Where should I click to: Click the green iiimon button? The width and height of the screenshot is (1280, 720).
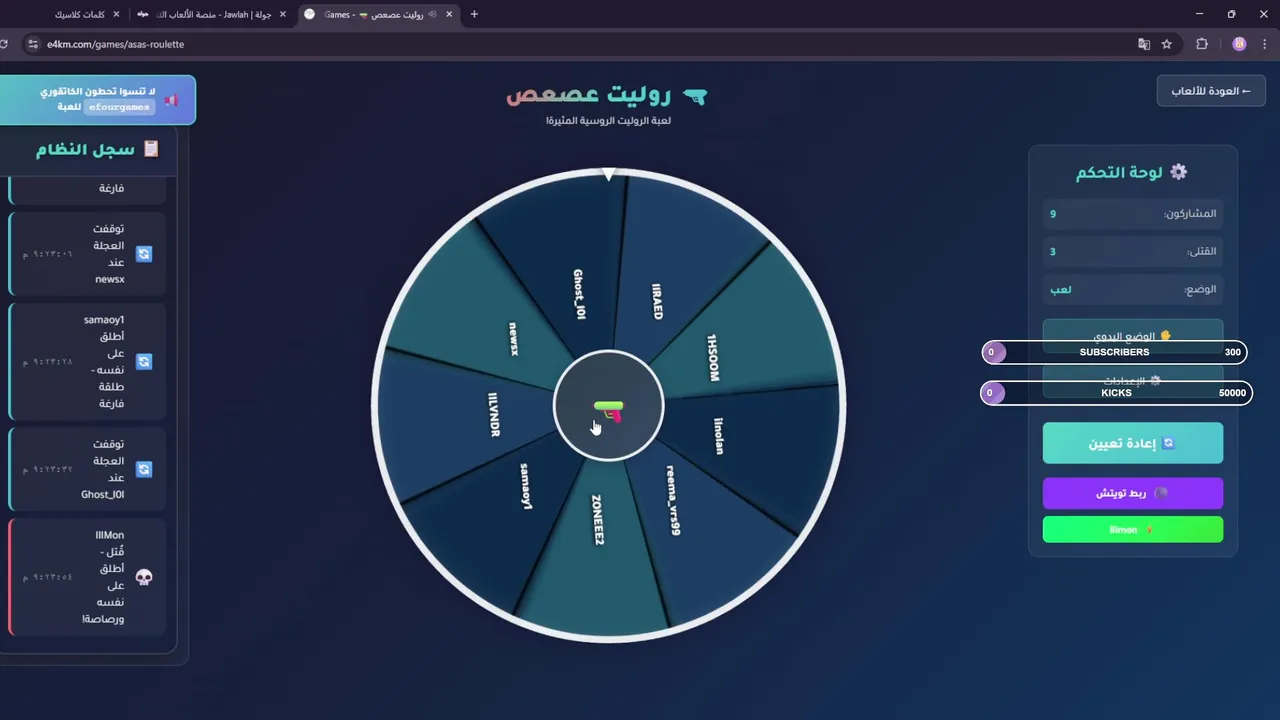(1133, 529)
